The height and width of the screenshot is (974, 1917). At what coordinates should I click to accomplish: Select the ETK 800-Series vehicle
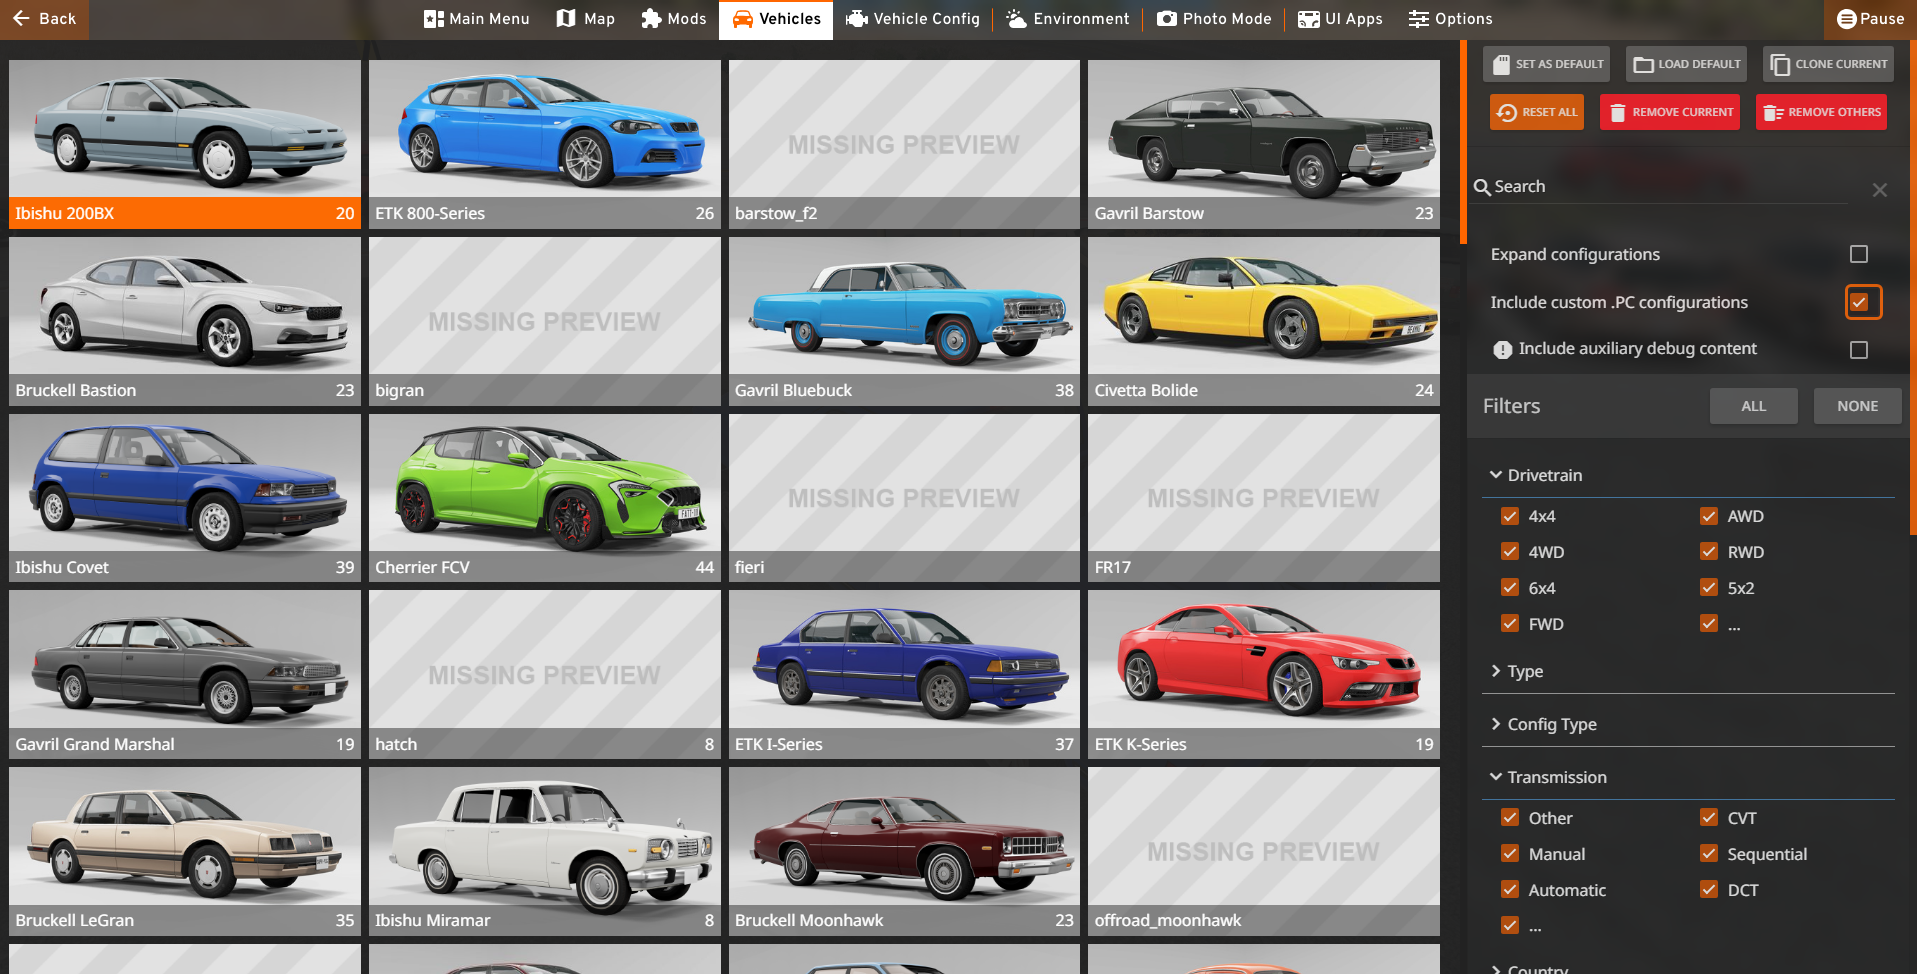(545, 144)
